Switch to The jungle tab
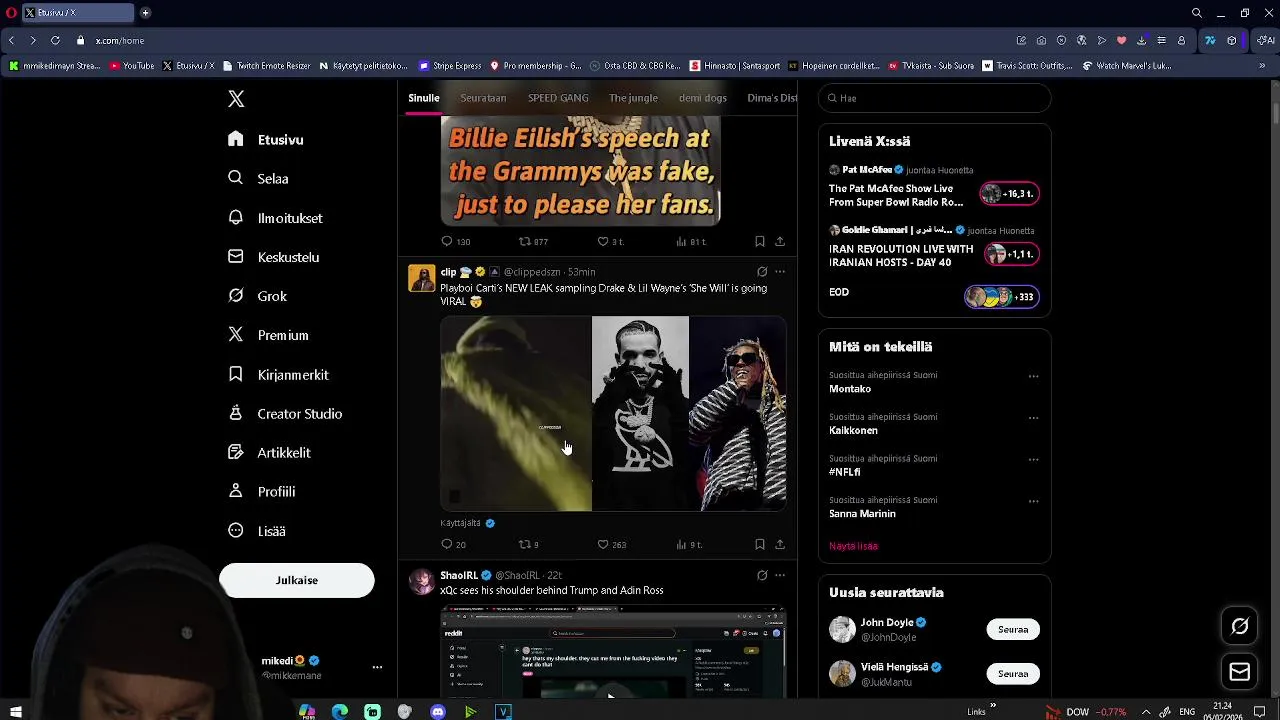This screenshot has width=1280, height=720. (633, 98)
